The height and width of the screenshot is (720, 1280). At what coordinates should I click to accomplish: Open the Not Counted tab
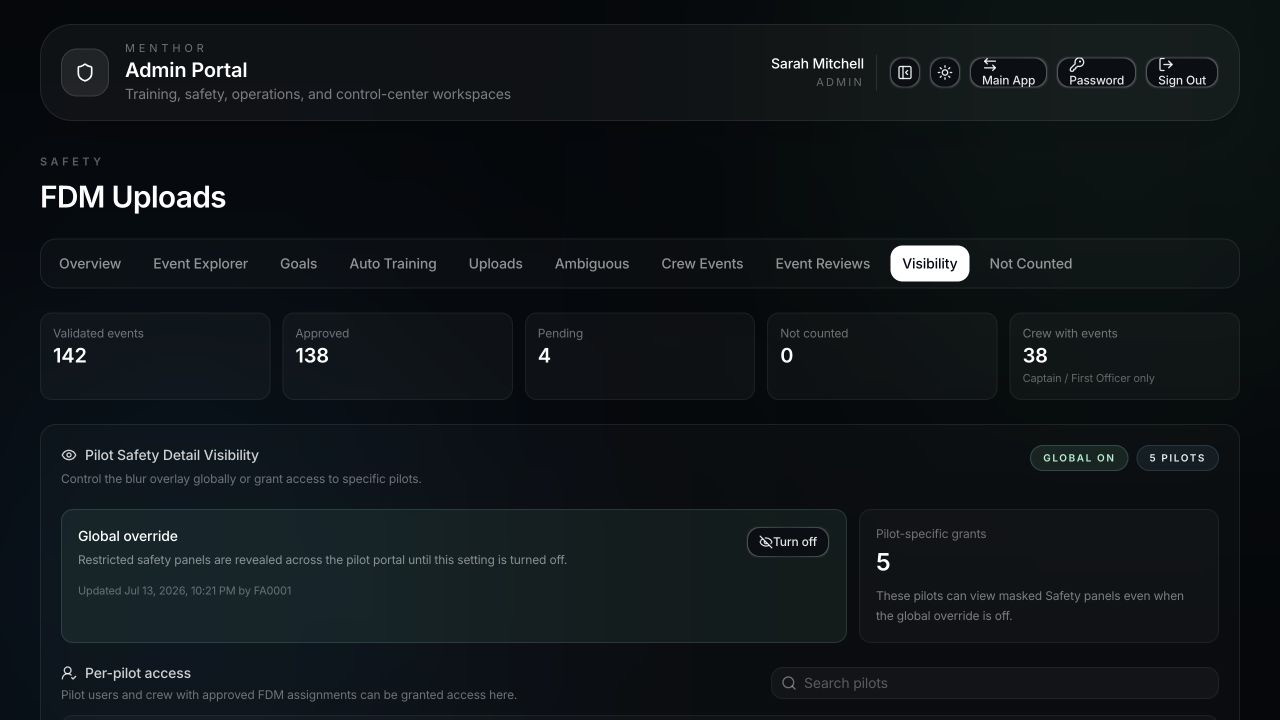click(1031, 264)
